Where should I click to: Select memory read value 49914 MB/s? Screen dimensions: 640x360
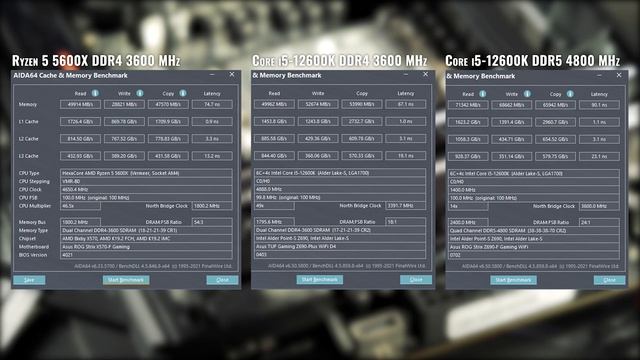(80, 104)
